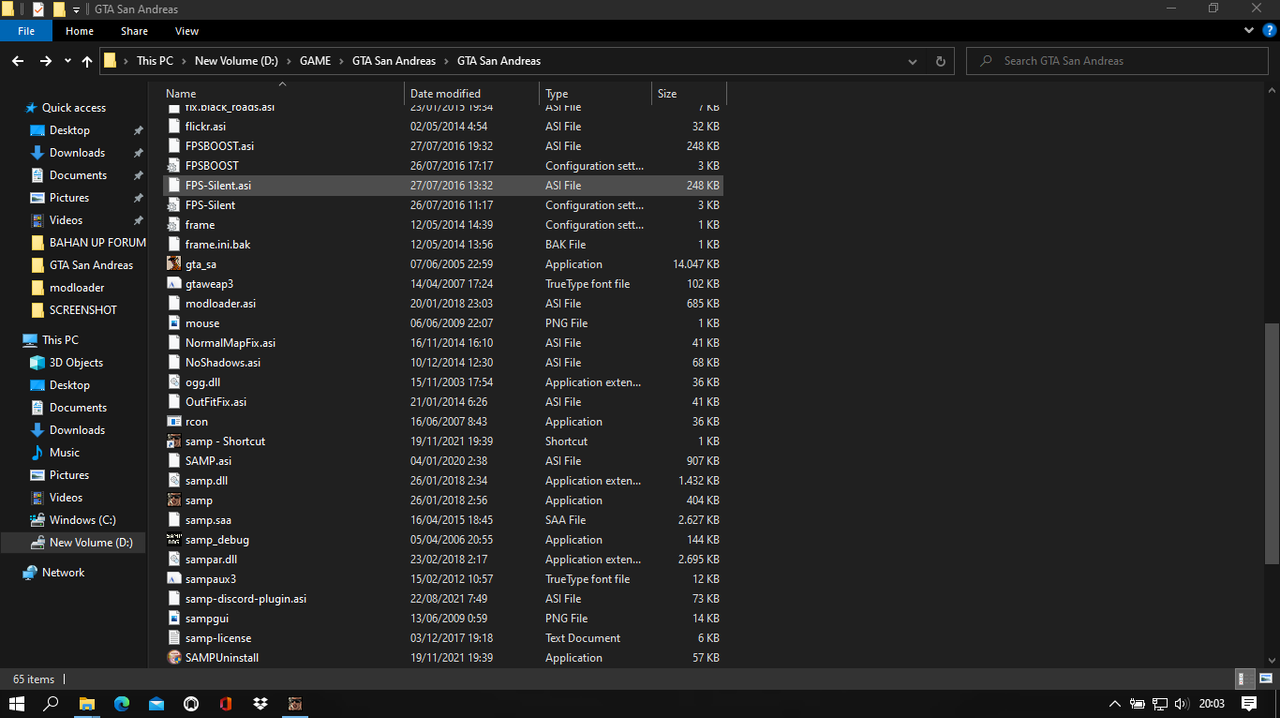Open the gta_sa application icon
This screenshot has height=718, width=1280.
[x=174, y=264]
